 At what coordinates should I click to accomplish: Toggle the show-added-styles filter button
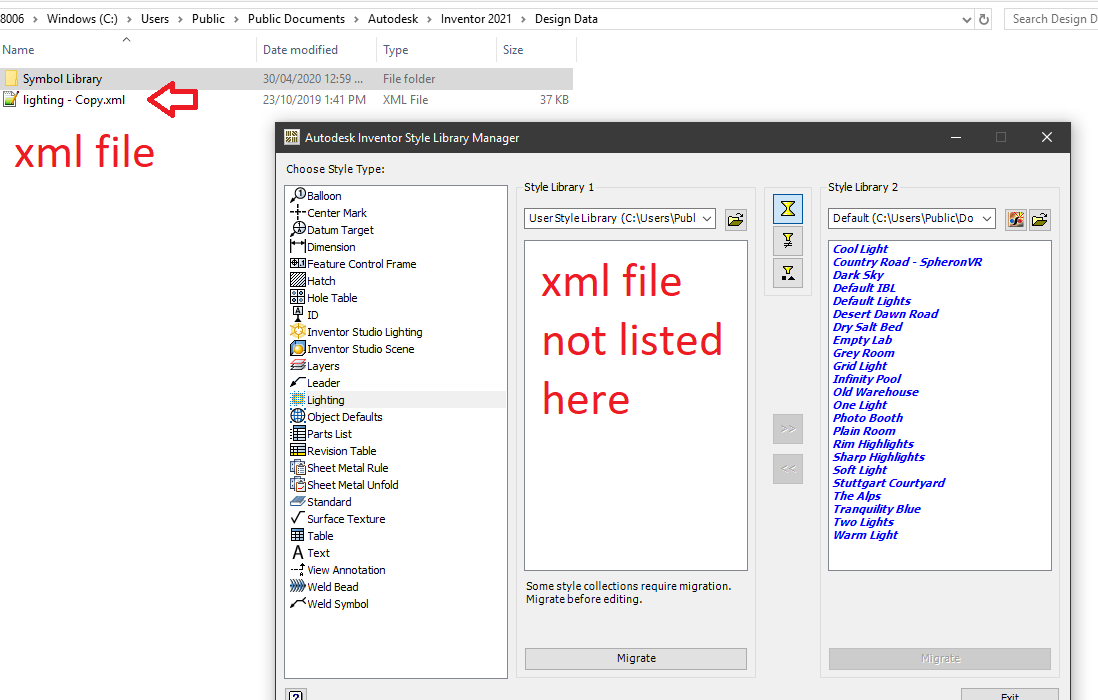click(787, 273)
